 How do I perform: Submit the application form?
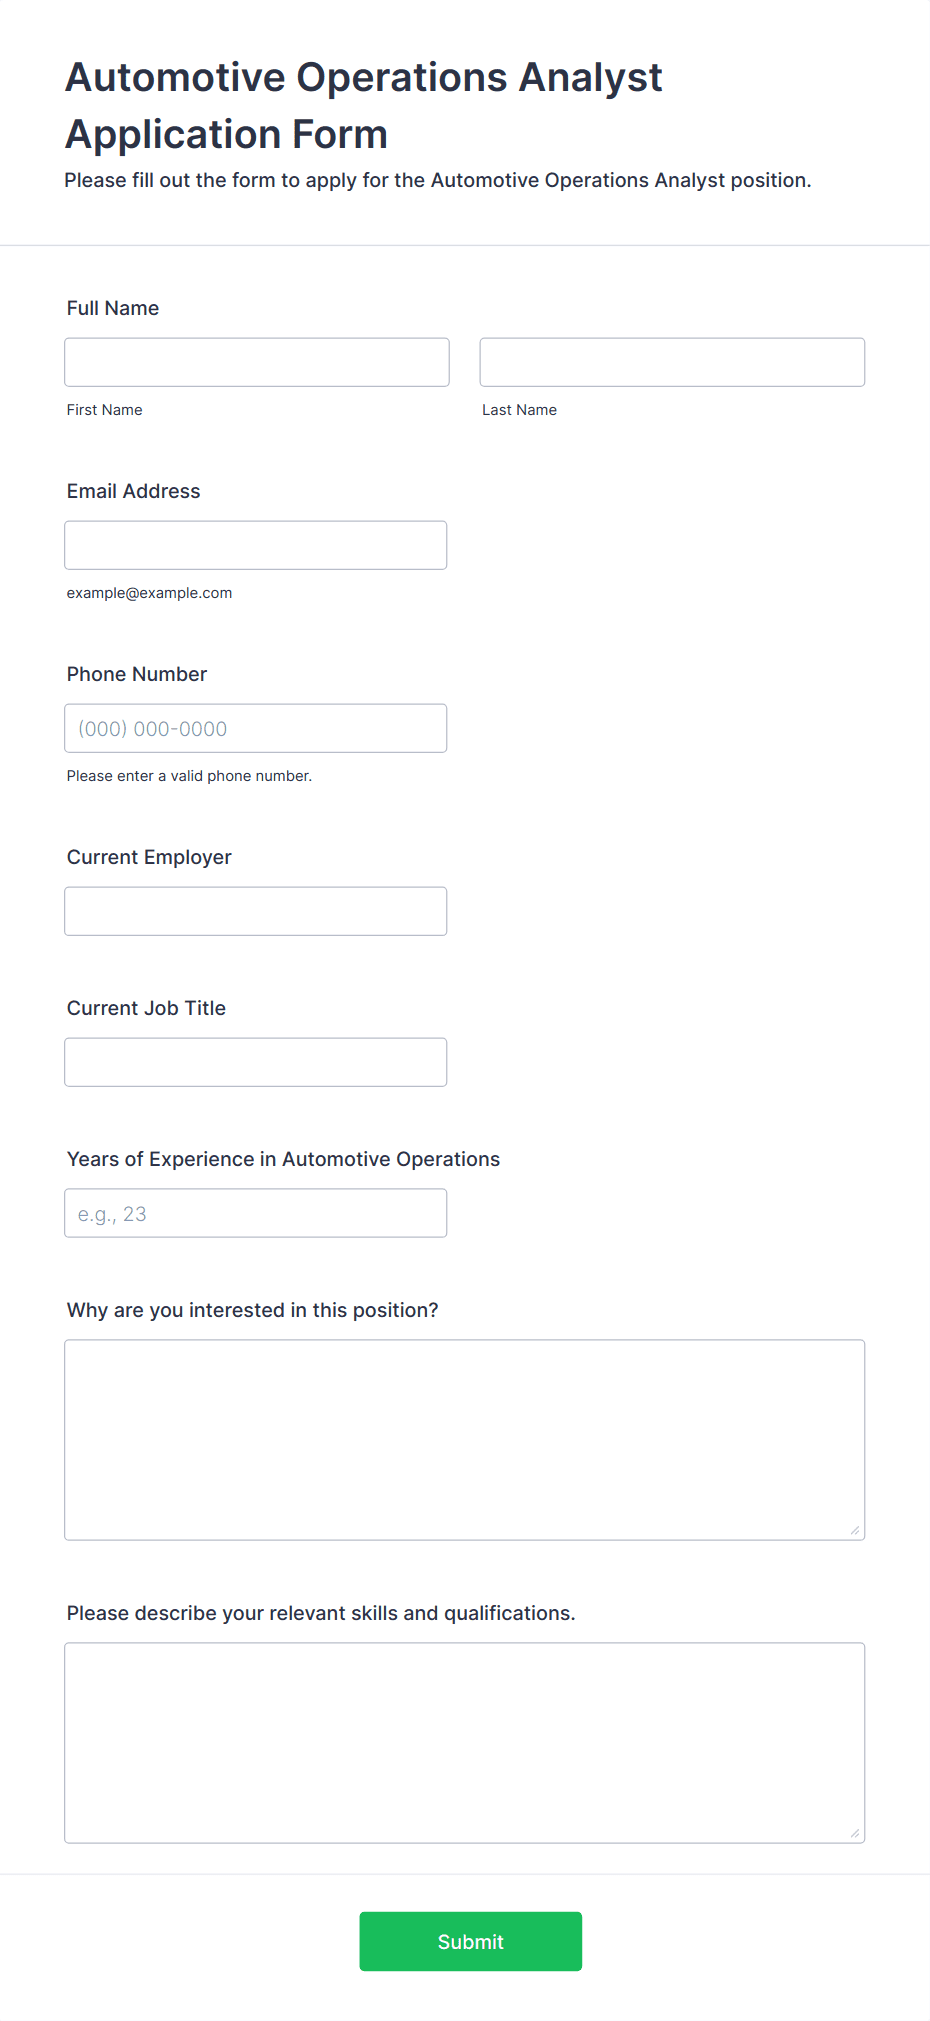coord(471,1942)
